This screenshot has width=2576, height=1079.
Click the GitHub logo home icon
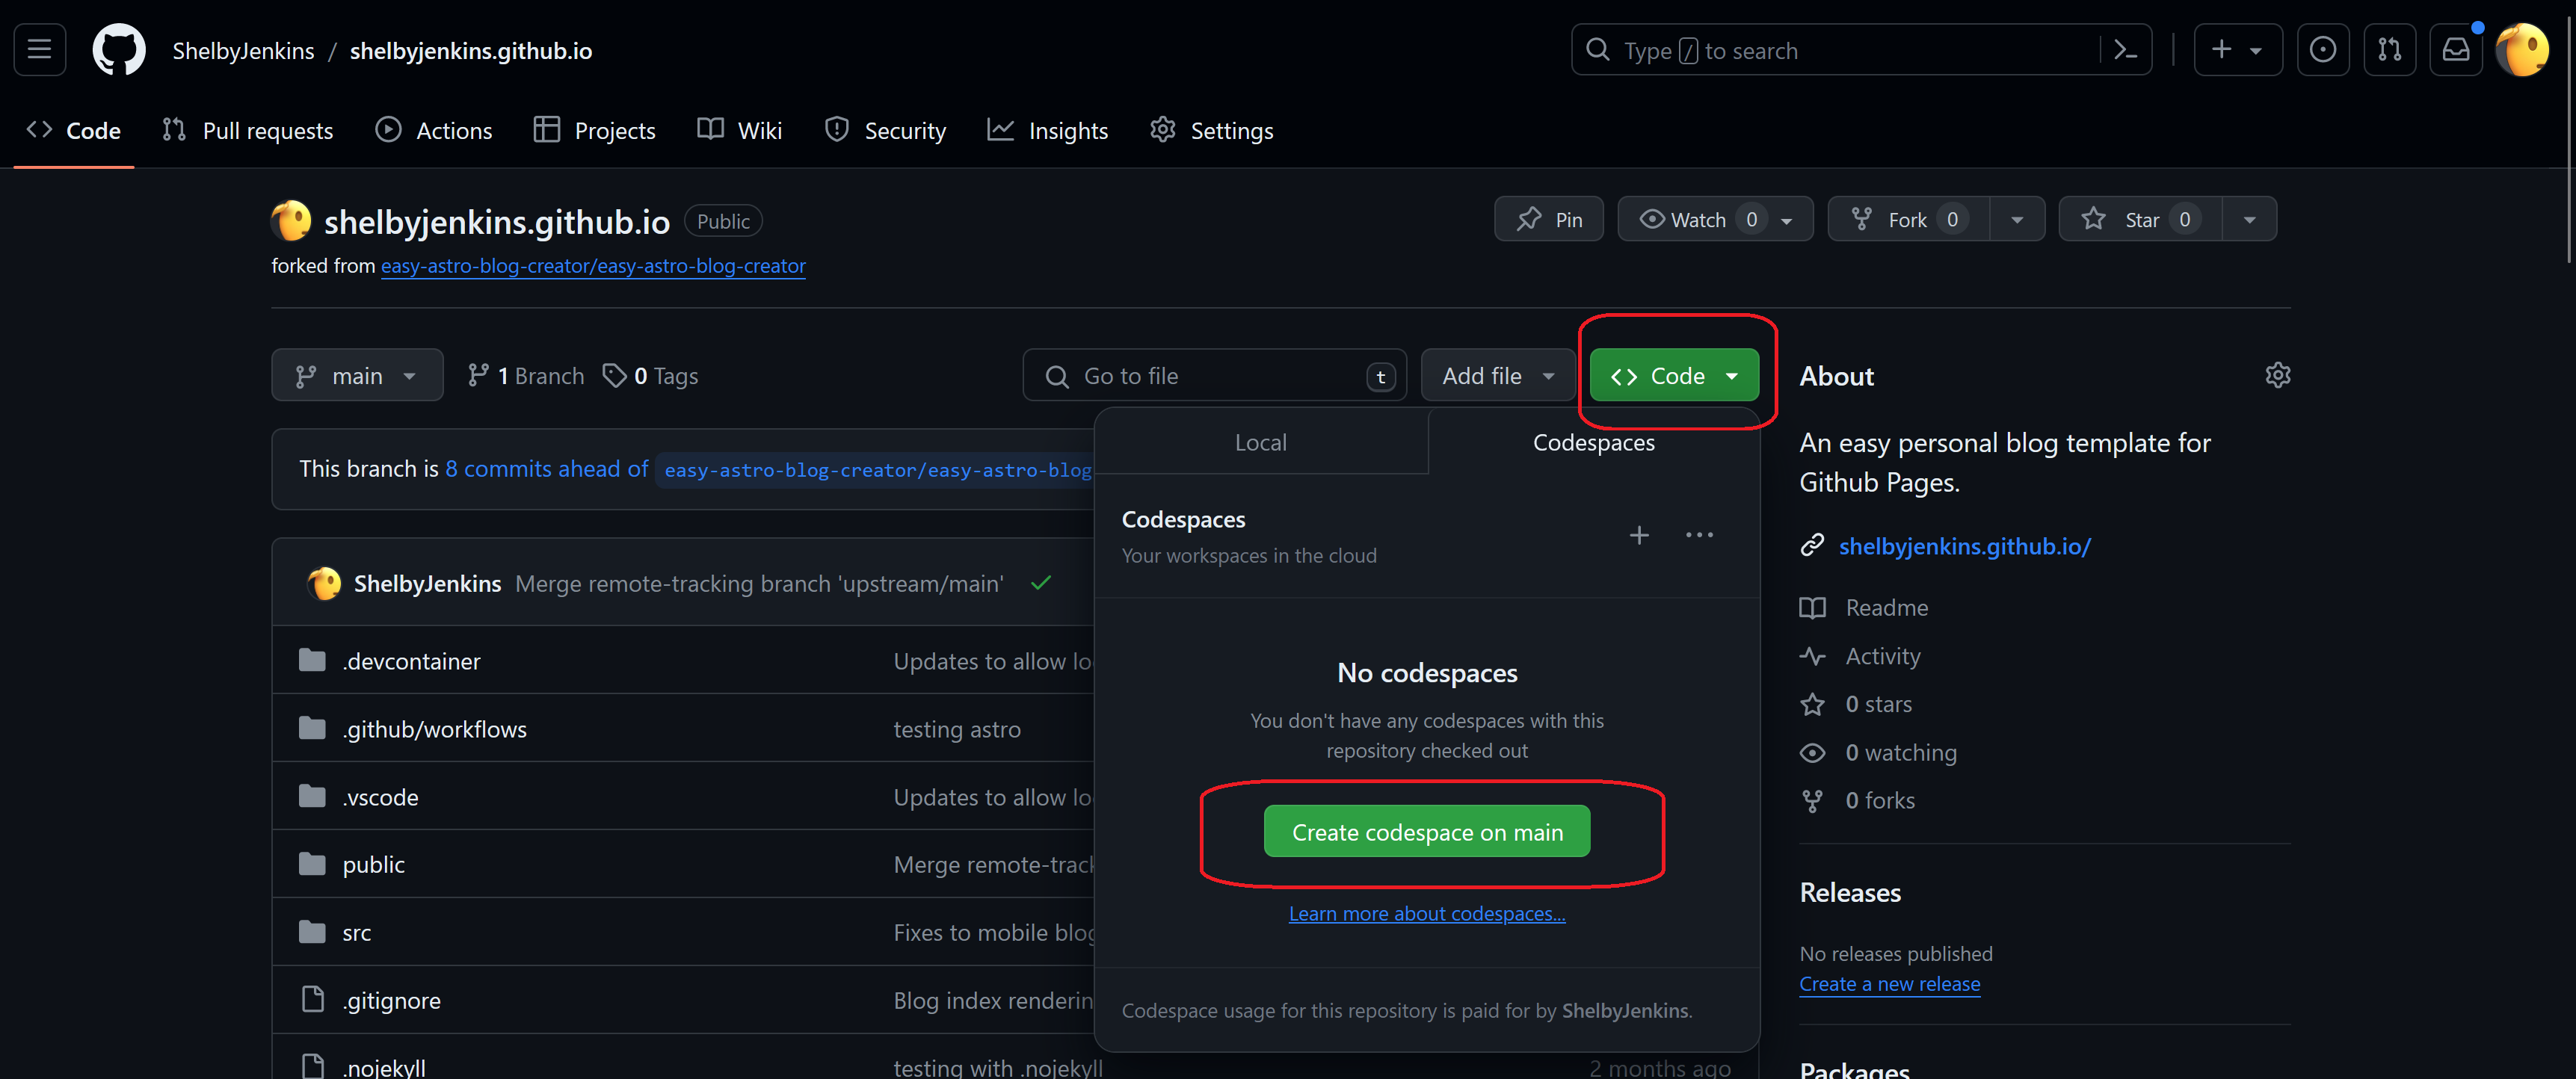coord(119,49)
